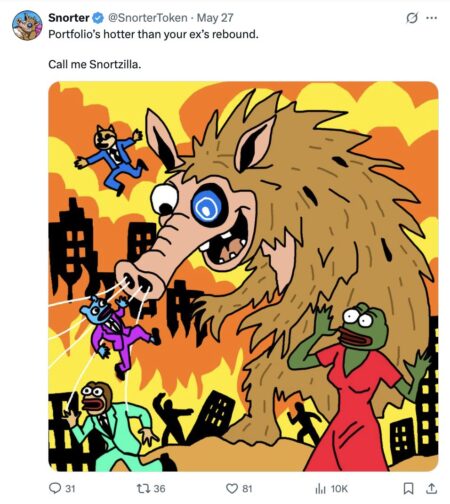Click the 10K views count
450x504 pixels.
coord(339,489)
